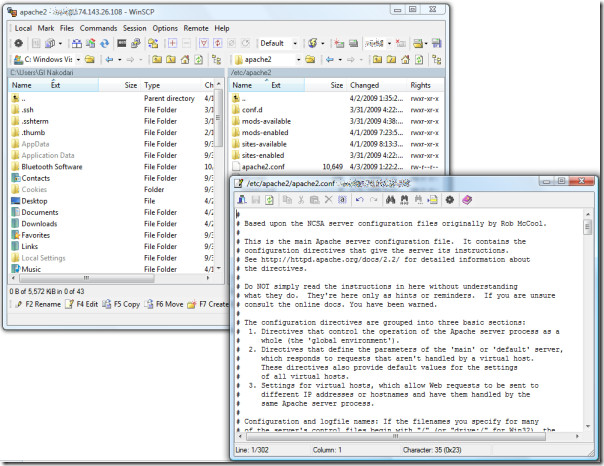Click Find binoculars icon in editor
The image size is (604, 466).
pyautogui.click(x=391, y=199)
